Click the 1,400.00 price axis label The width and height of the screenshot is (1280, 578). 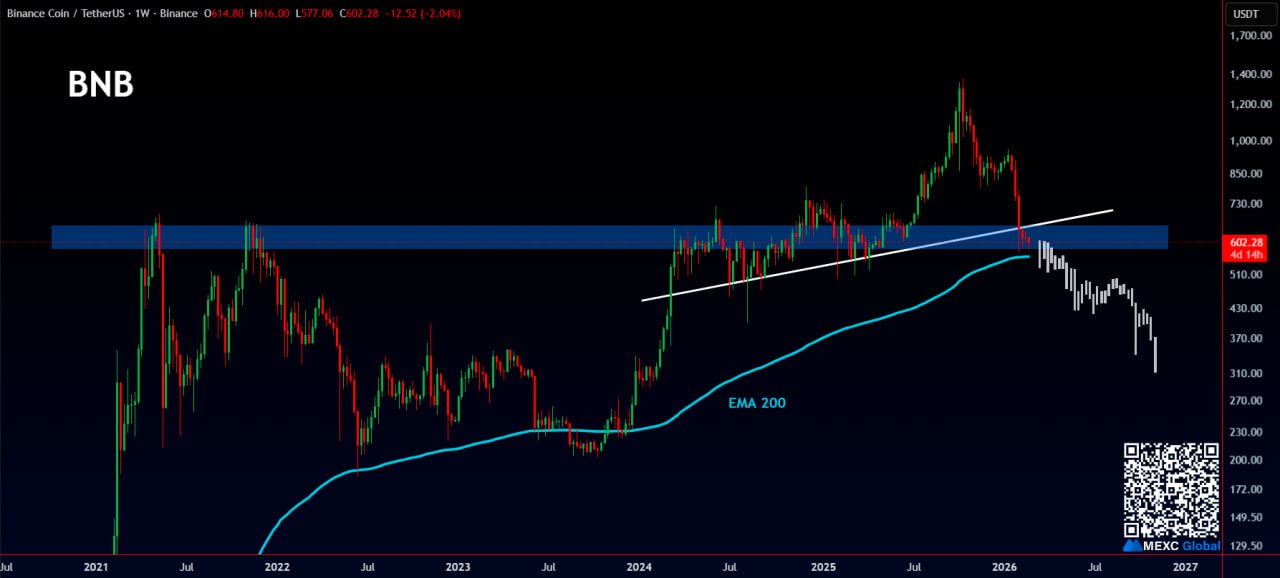1250,75
